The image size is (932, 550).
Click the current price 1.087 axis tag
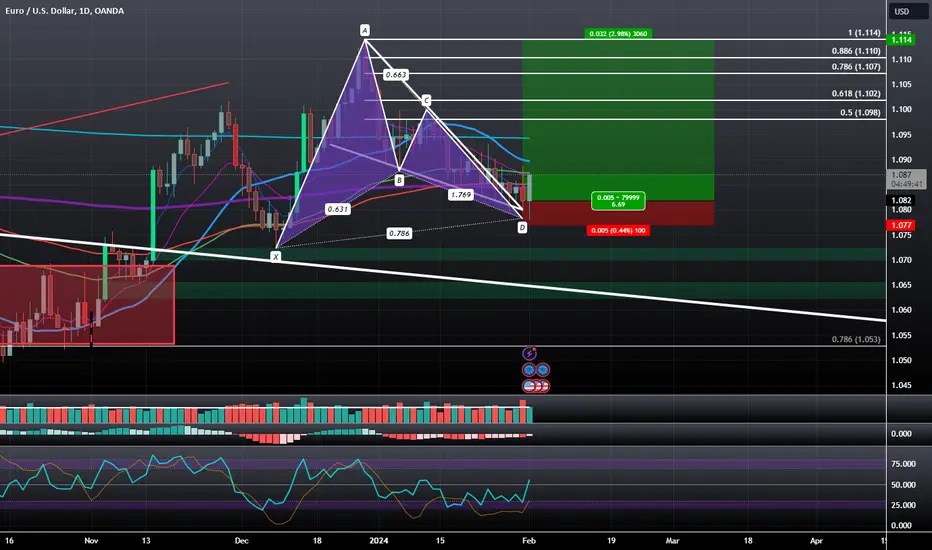click(906, 179)
